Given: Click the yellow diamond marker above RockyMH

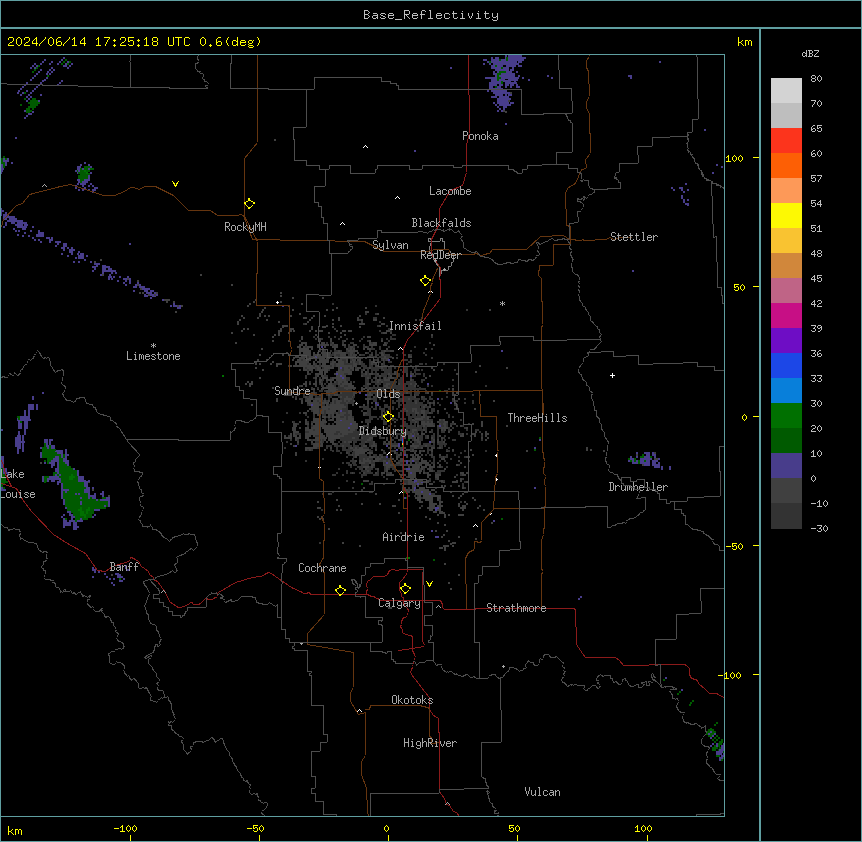Looking at the screenshot, I should click(250, 204).
